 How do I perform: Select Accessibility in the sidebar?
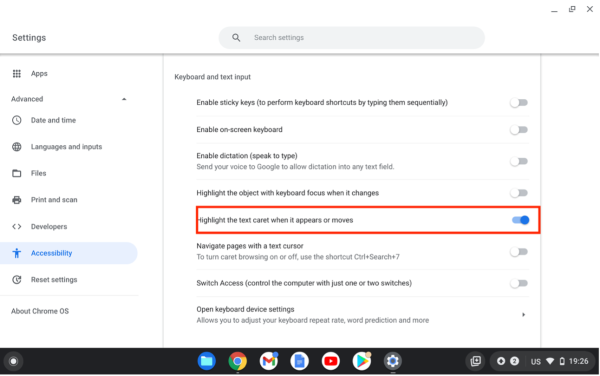coord(69,253)
